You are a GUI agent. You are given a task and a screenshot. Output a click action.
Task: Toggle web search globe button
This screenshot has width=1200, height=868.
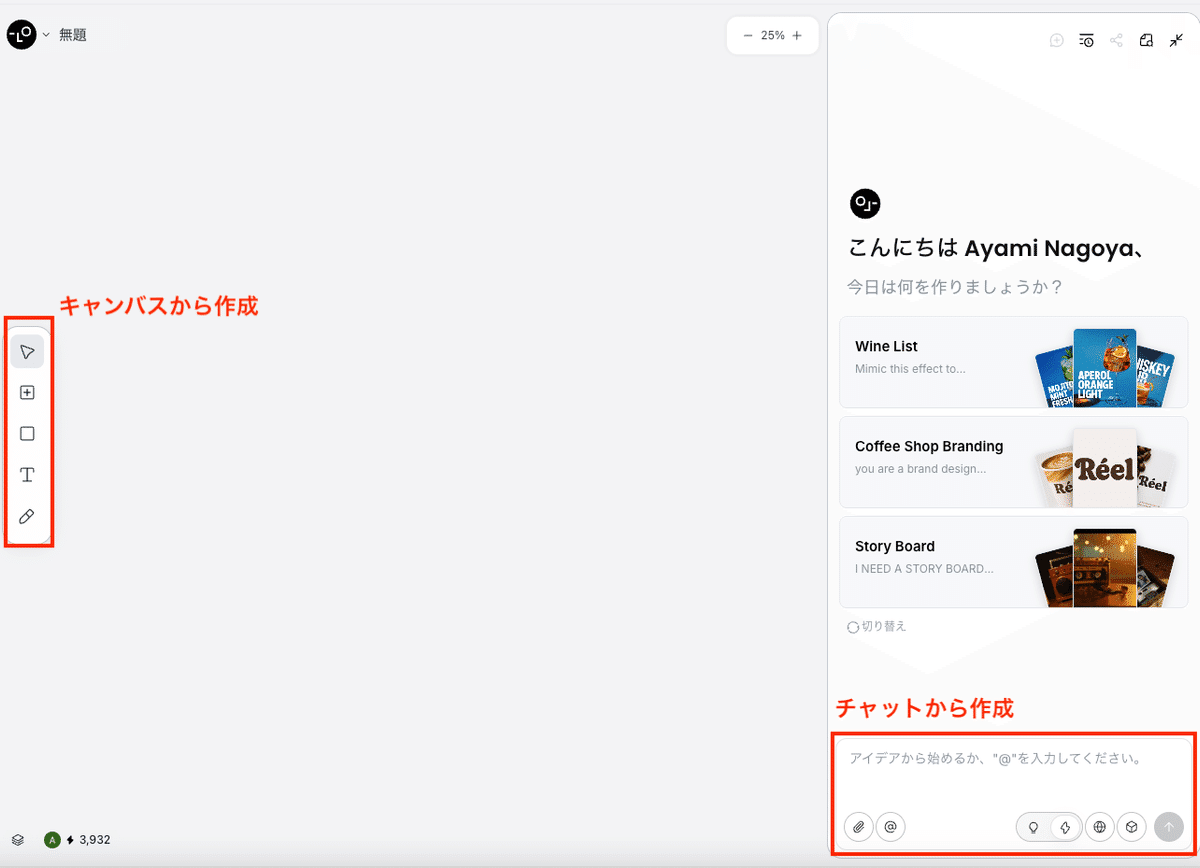pyautogui.click(x=1100, y=827)
